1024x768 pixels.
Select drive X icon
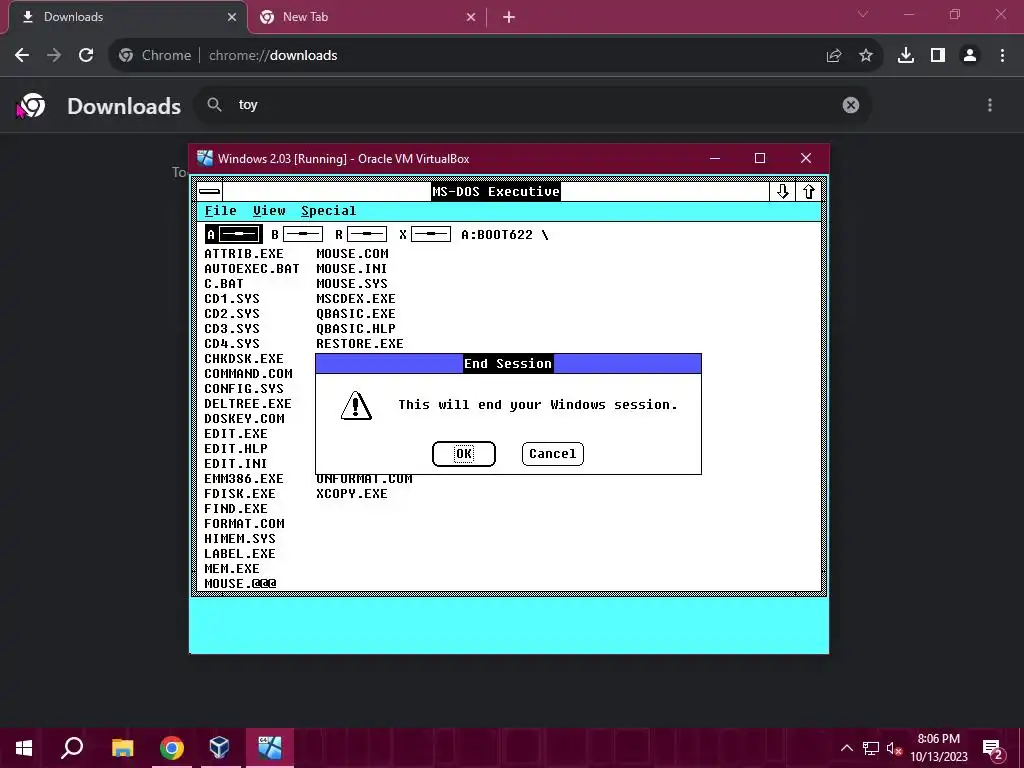(424, 234)
